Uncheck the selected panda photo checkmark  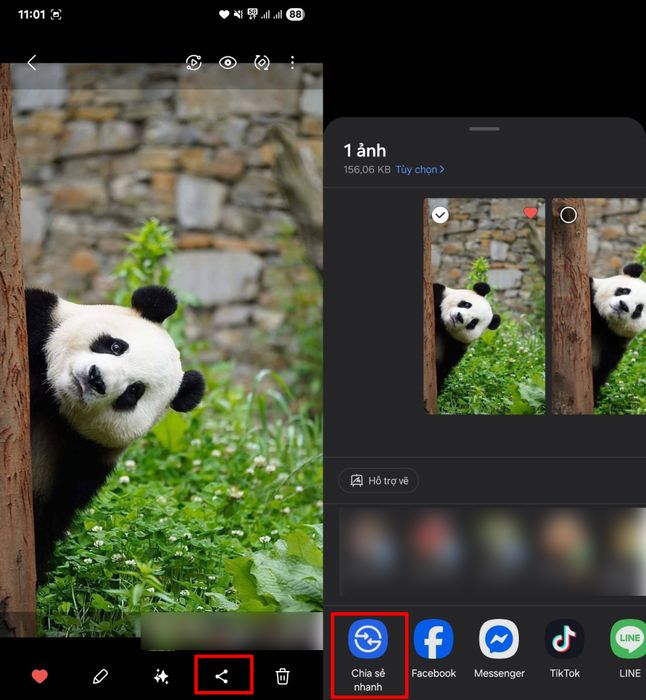click(x=440, y=215)
